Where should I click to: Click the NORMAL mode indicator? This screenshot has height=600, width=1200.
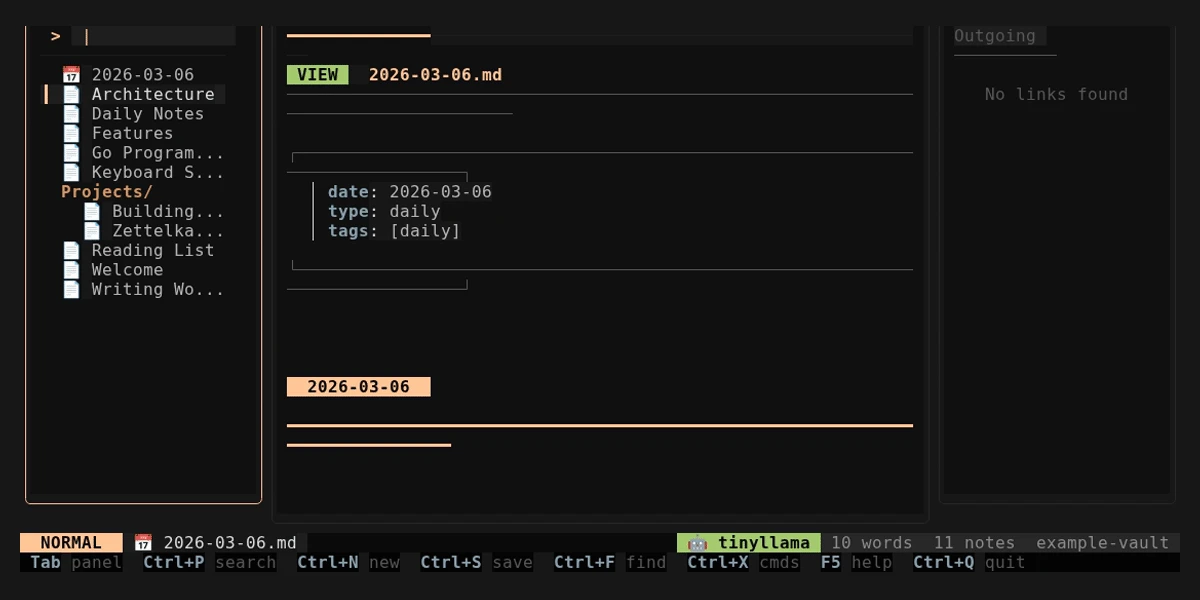(x=71, y=543)
